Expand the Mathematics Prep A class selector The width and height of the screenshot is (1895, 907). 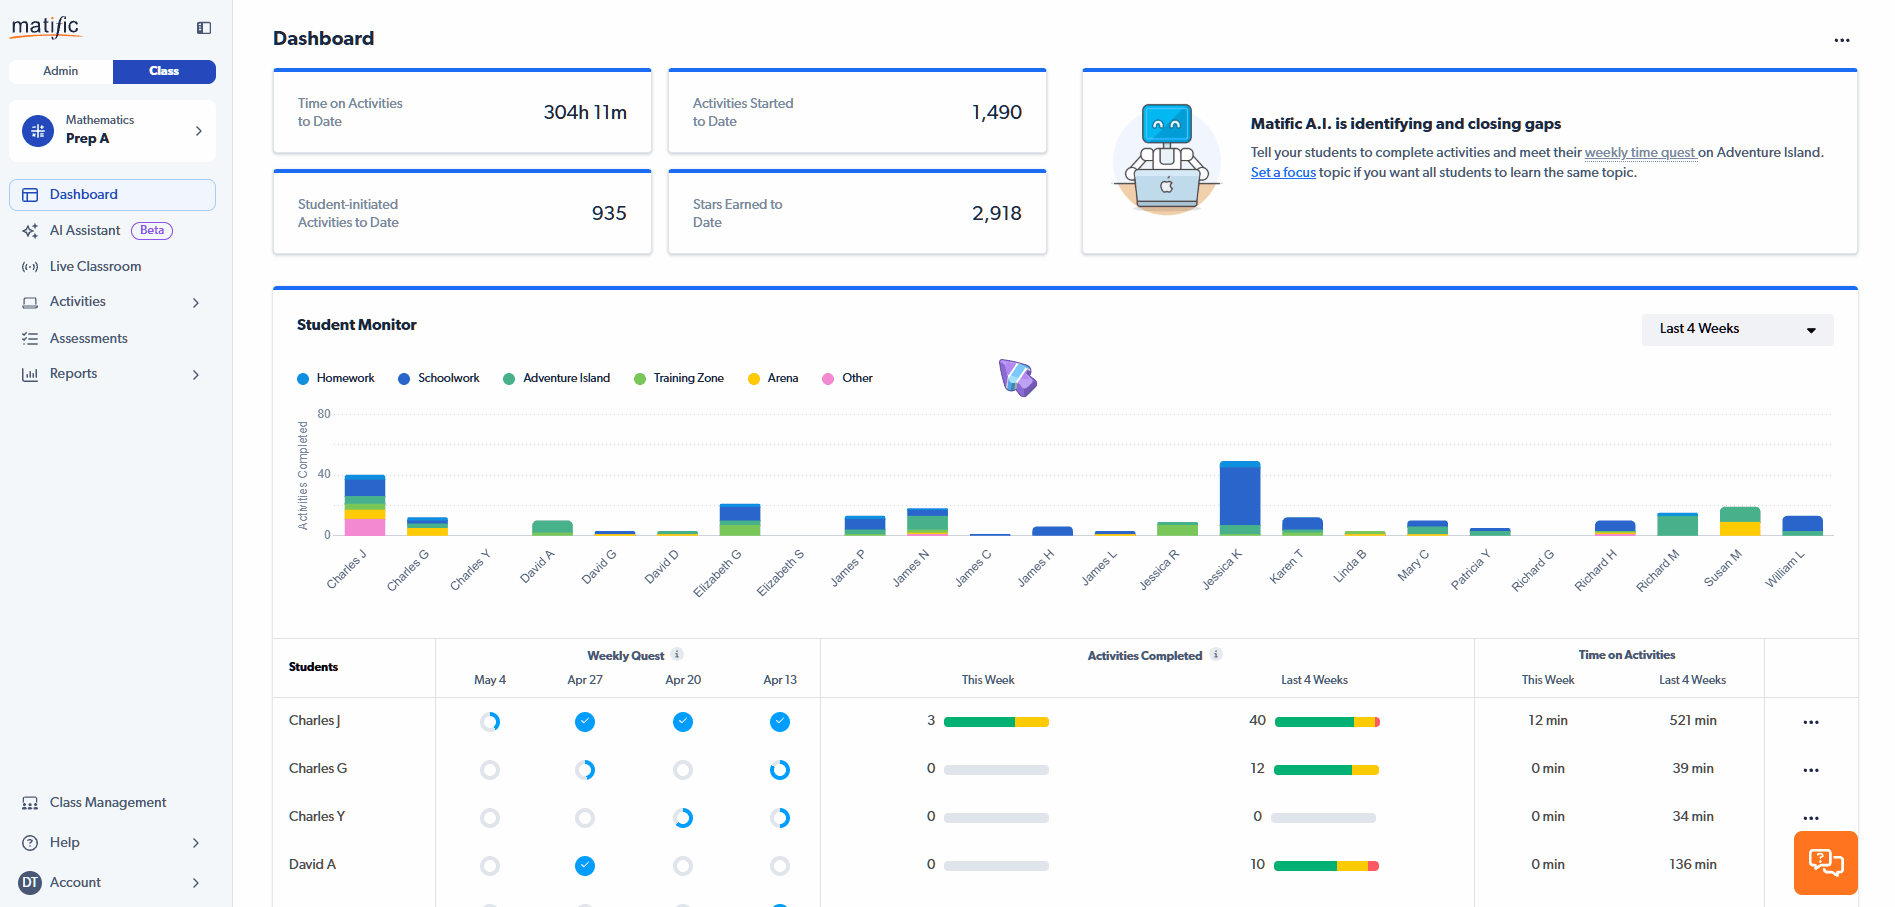(112, 131)
